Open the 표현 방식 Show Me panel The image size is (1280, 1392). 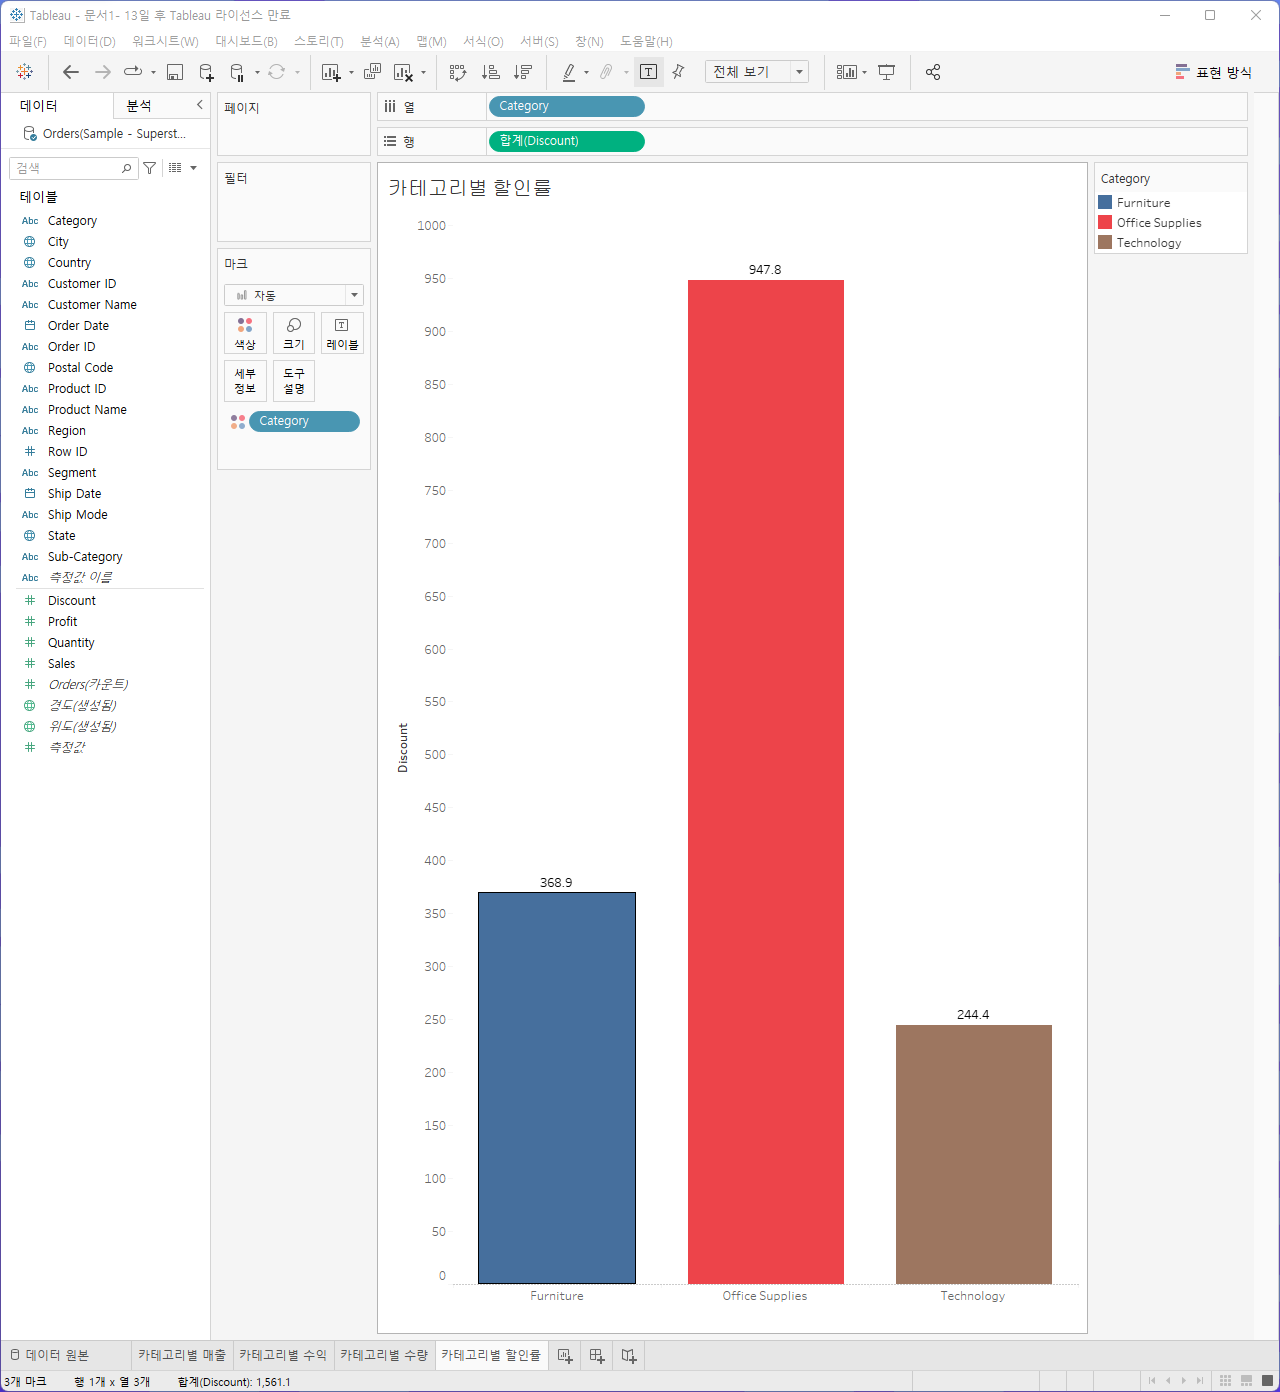[x=1213, y=72]
